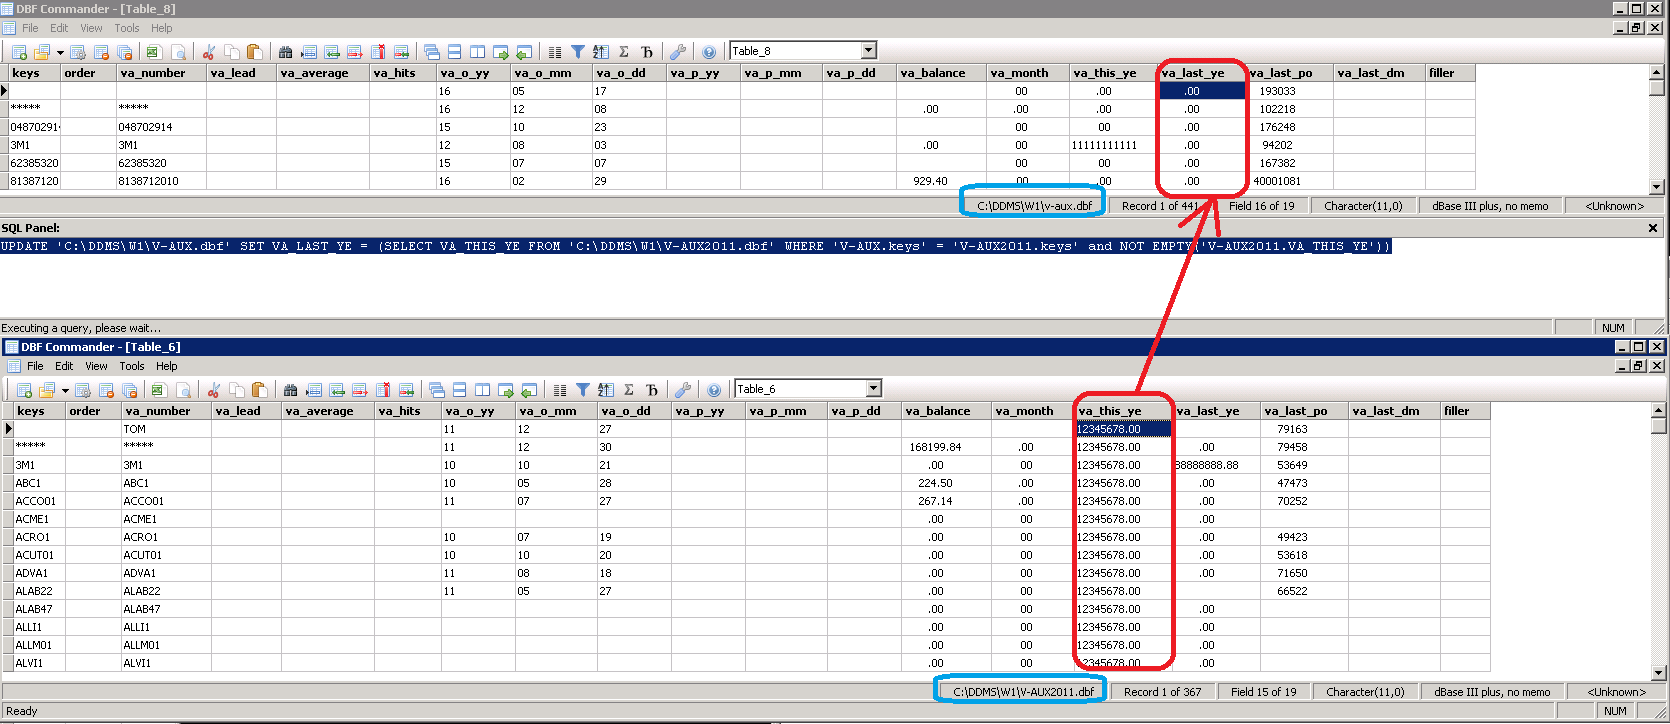The width and height of the screenshot is (1670, 724).
Task: Click Cut scissors icon in Table_8 toolbar
Action: [208, 52]
